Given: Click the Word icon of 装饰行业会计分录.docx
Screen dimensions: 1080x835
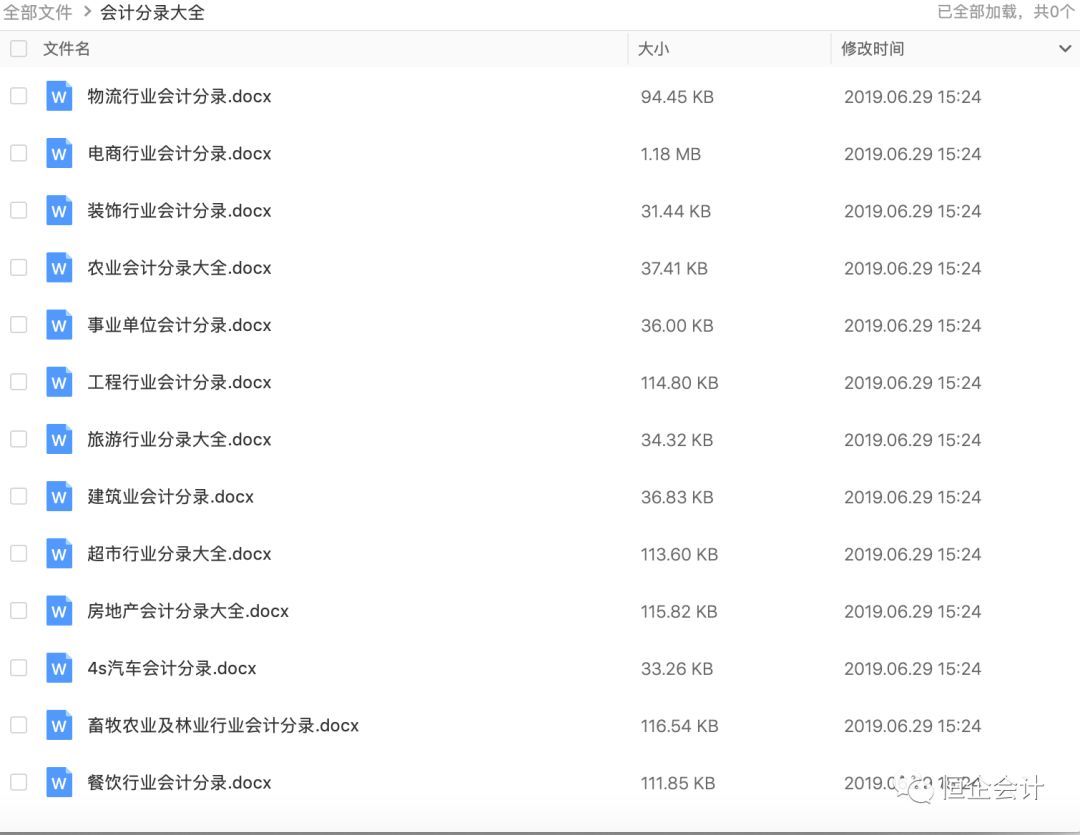Looking at the screenshot, I should tap(58, 210).
